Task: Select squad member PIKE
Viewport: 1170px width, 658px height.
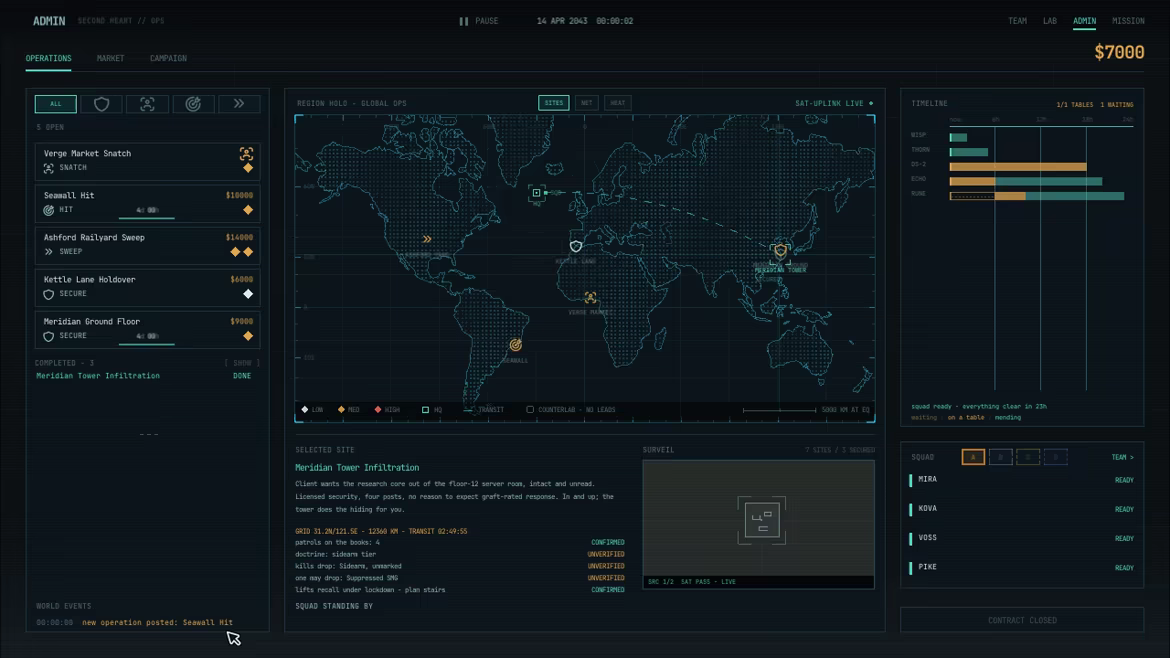Action: click(x=1022, y=568)
